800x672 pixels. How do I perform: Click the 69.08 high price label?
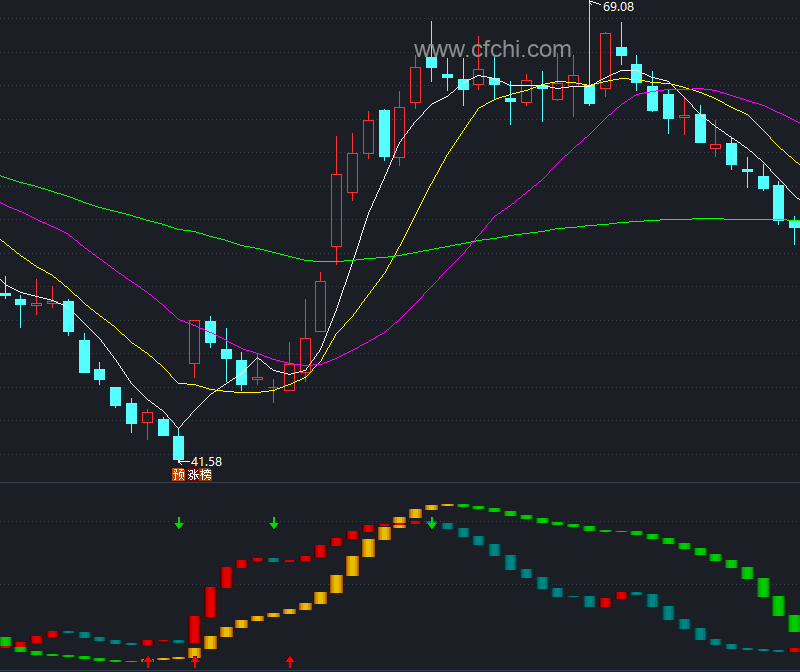(618, 7)
